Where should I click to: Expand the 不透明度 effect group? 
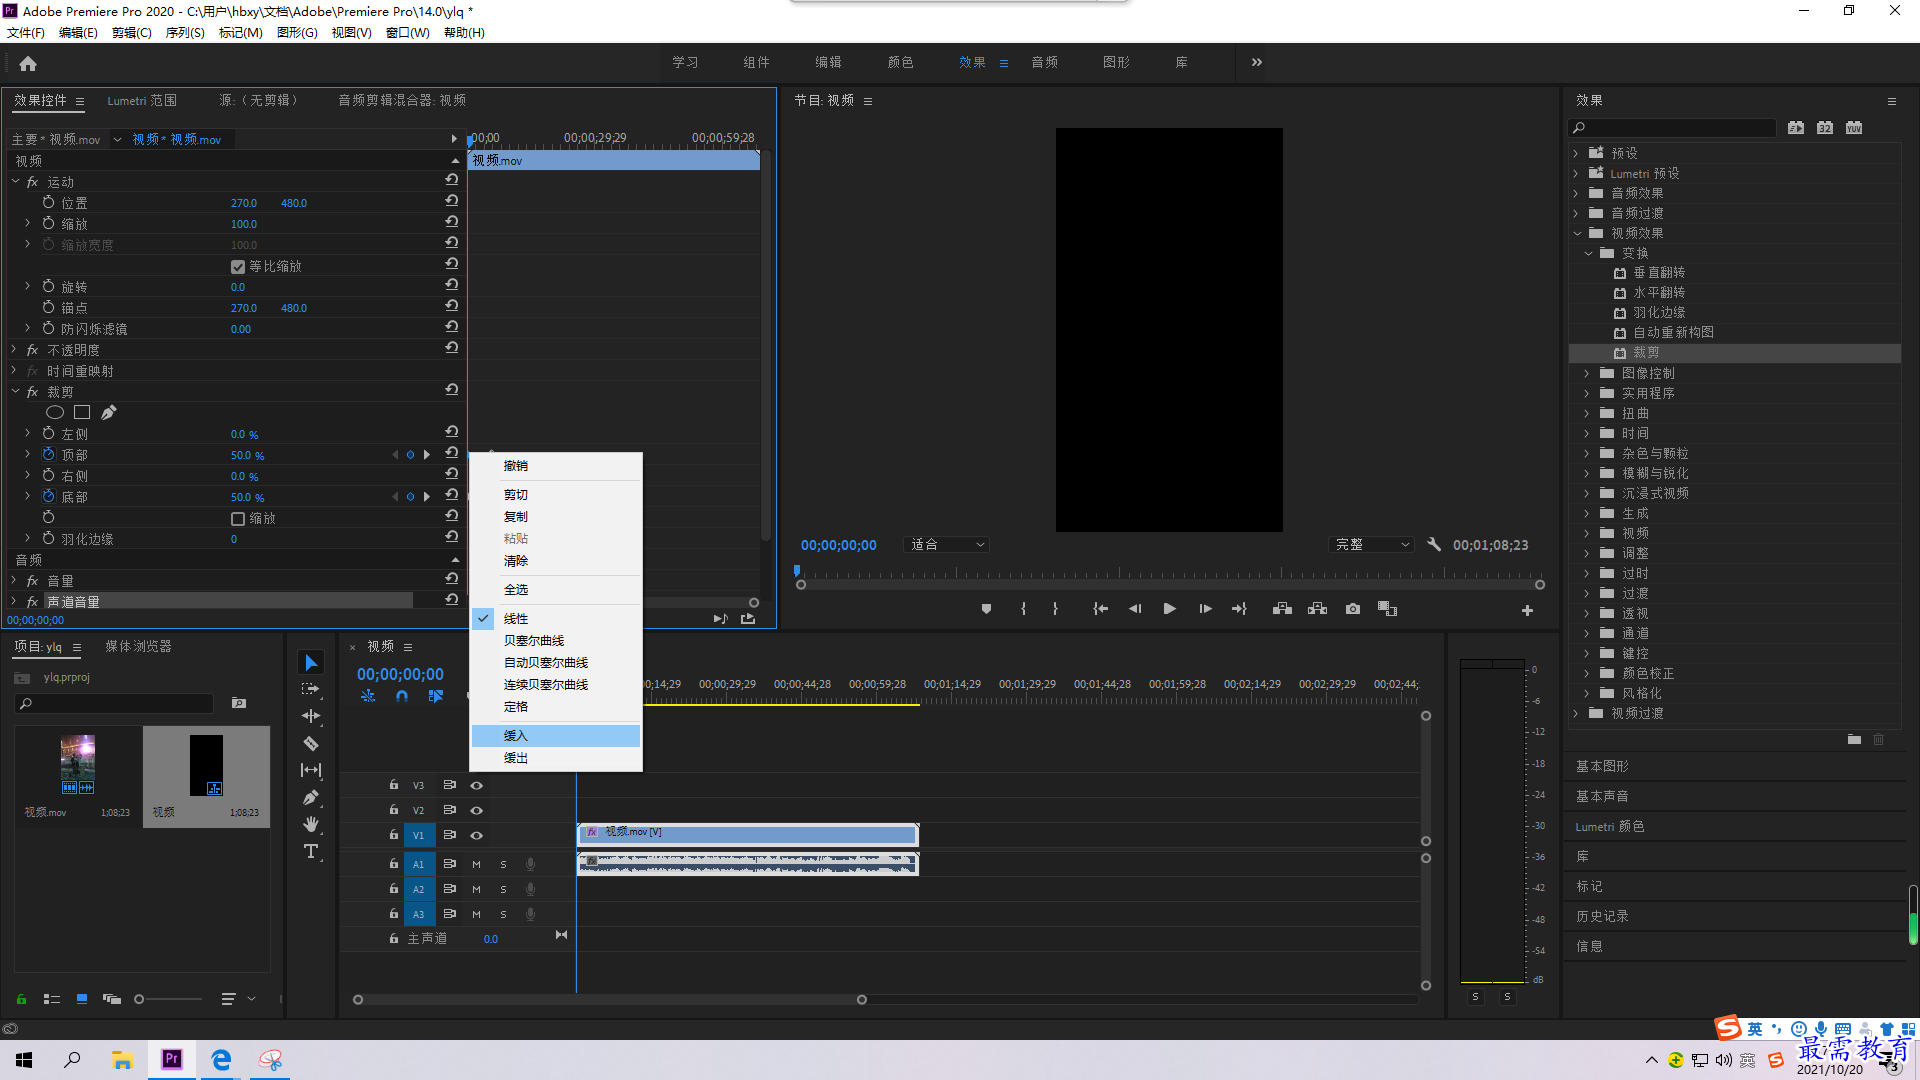(x=14, y=350)
